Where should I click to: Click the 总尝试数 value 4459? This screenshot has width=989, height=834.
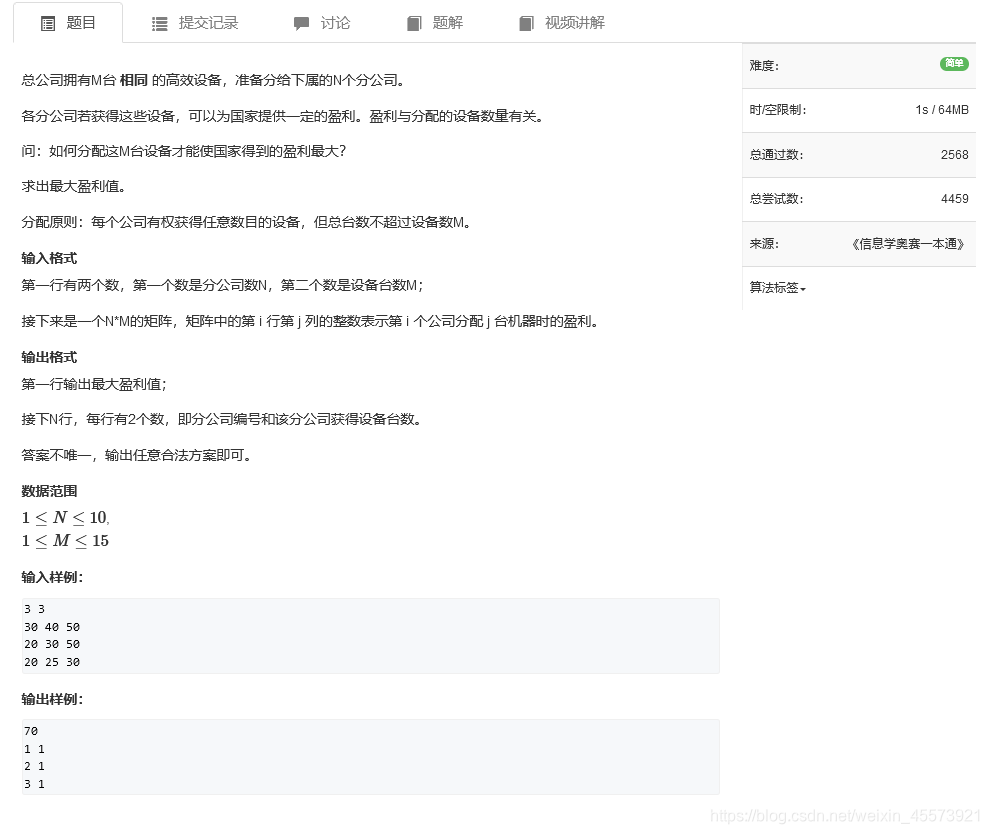tap(955, 199)
